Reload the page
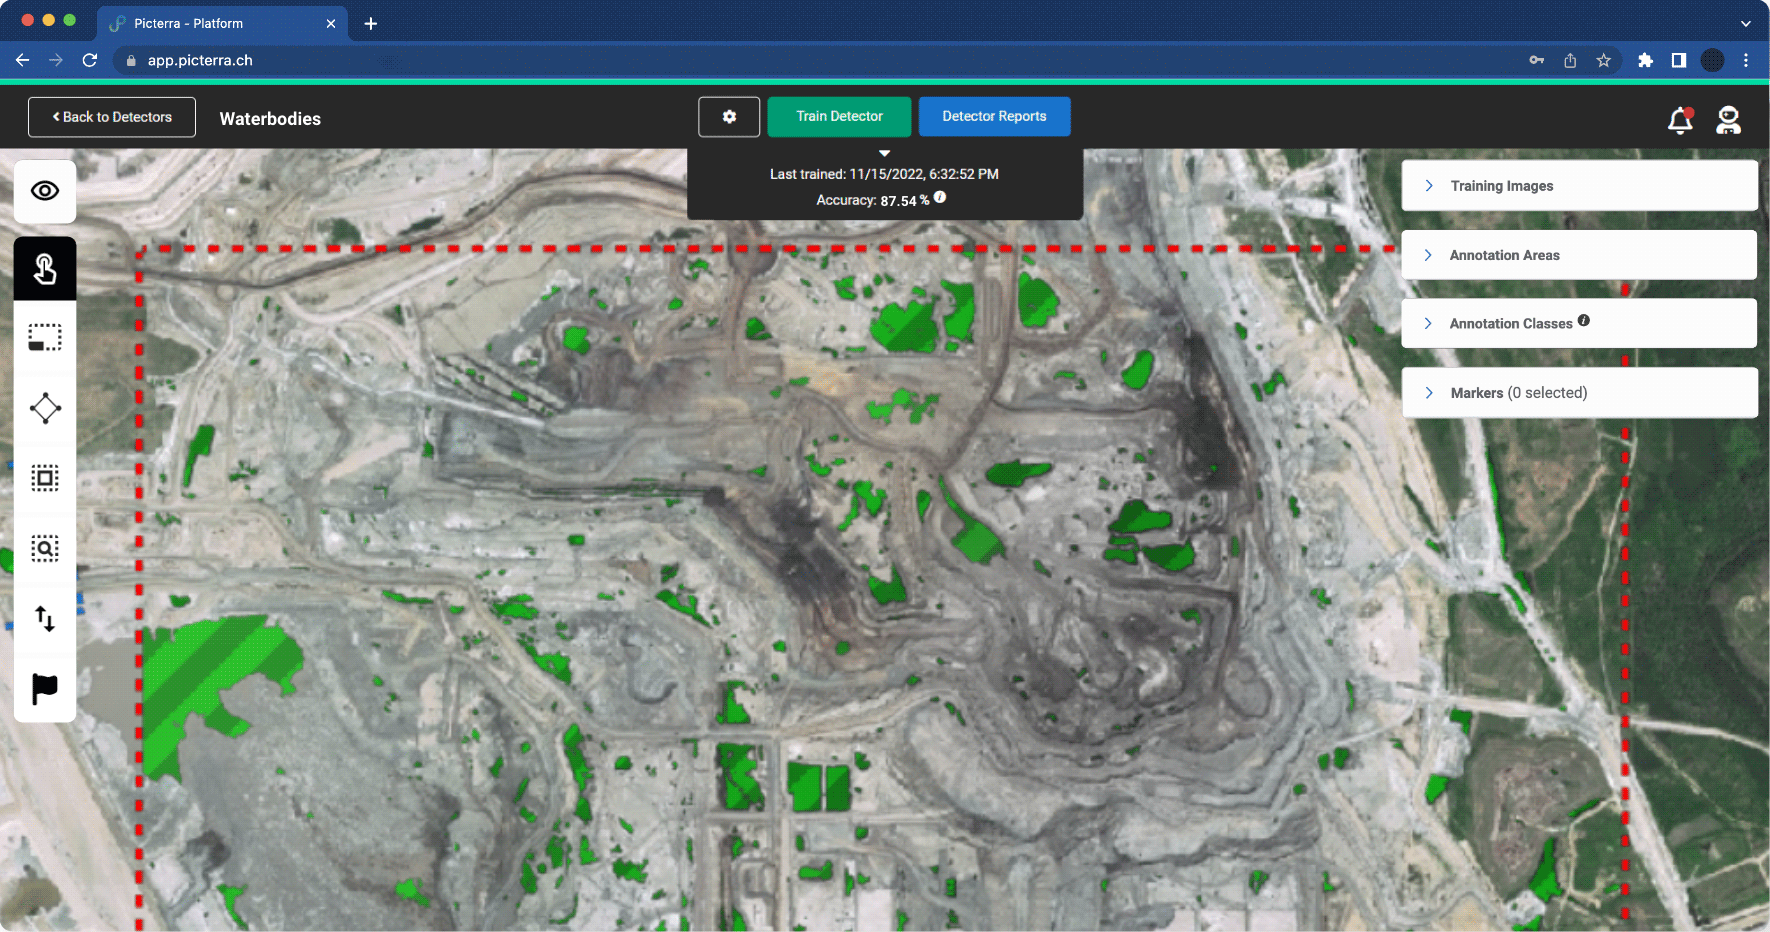The height and width of the screenshot is (932, 1770). click(90, 60)
